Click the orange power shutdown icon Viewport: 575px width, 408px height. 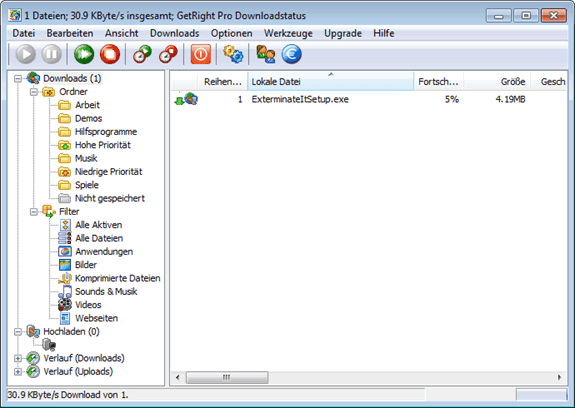tap(201, 54)
